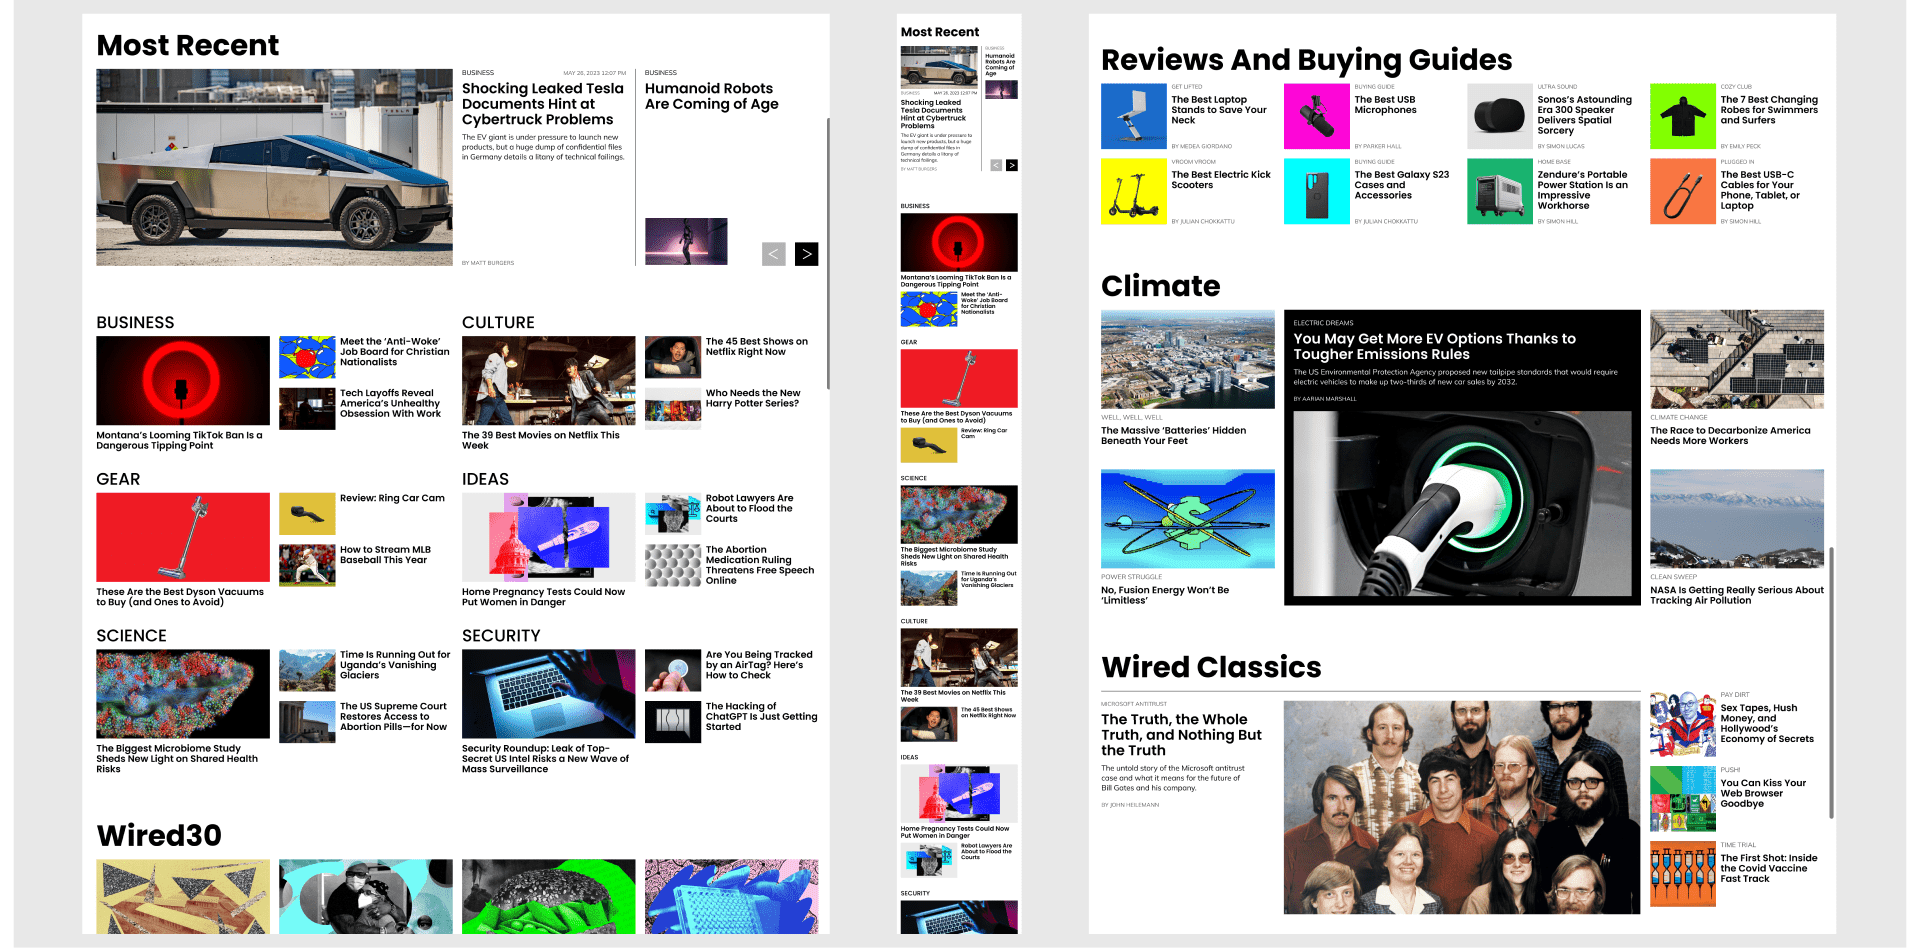Viewport: 1920px width, 948px height.
Task: Click the previous arrow in Most Recent carousel
Action: pos(773,254)
